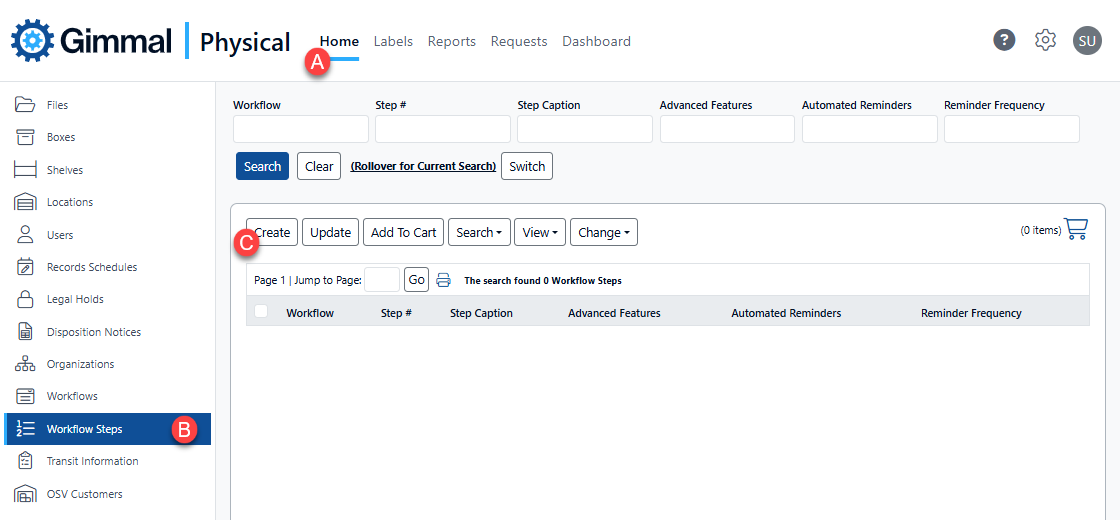Viewport: 1120px width, 520px height.
Task: Open Disposition Notices in the sidebar
Action: 93,332
